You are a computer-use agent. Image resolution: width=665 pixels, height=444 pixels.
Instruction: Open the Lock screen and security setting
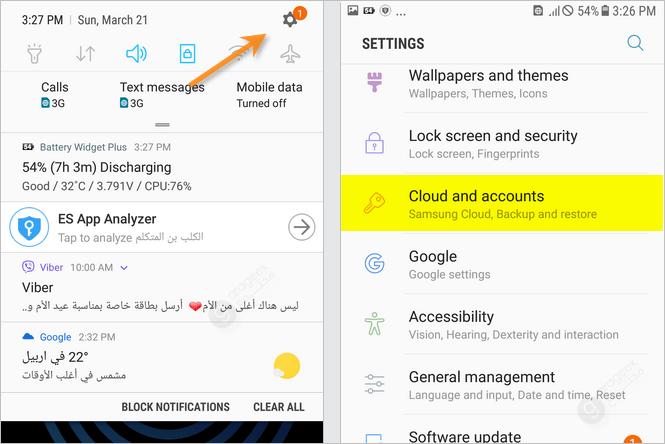pyautogui.click(x=502, y=143)
